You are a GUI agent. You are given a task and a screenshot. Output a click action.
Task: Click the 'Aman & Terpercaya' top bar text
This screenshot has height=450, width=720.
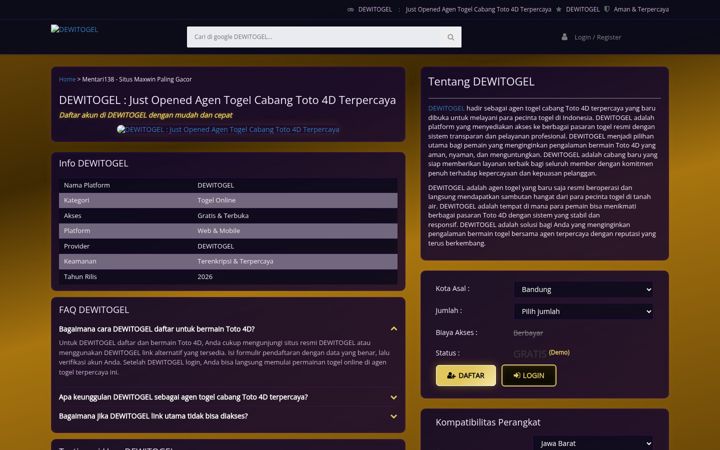(641, 9)
